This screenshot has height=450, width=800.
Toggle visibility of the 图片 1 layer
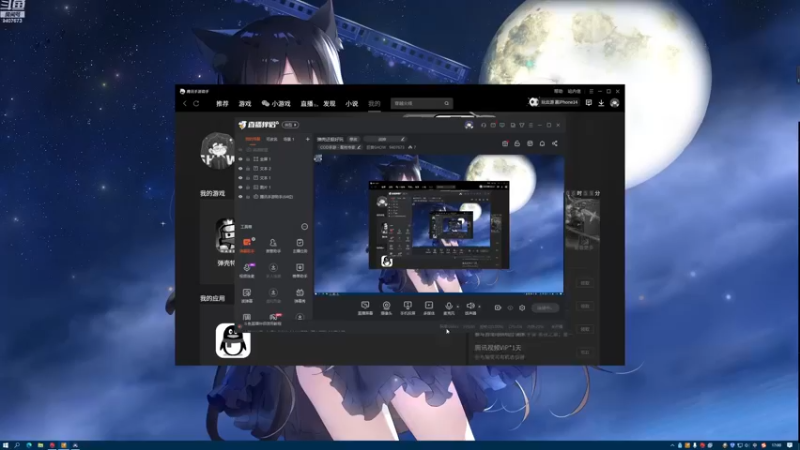point(241,187)
